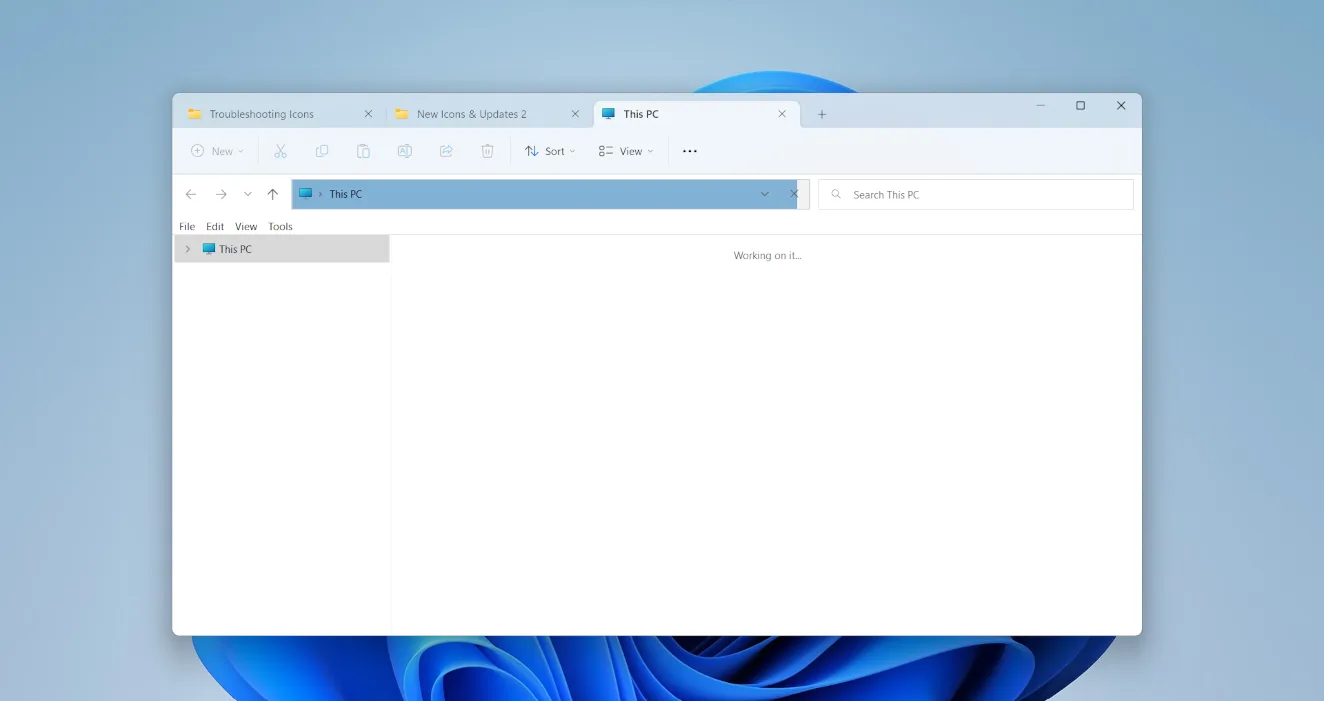Select This PC in navigation tree
Image resolution: width=1324 pixels, height=701 pixels.
click(282, 249)
